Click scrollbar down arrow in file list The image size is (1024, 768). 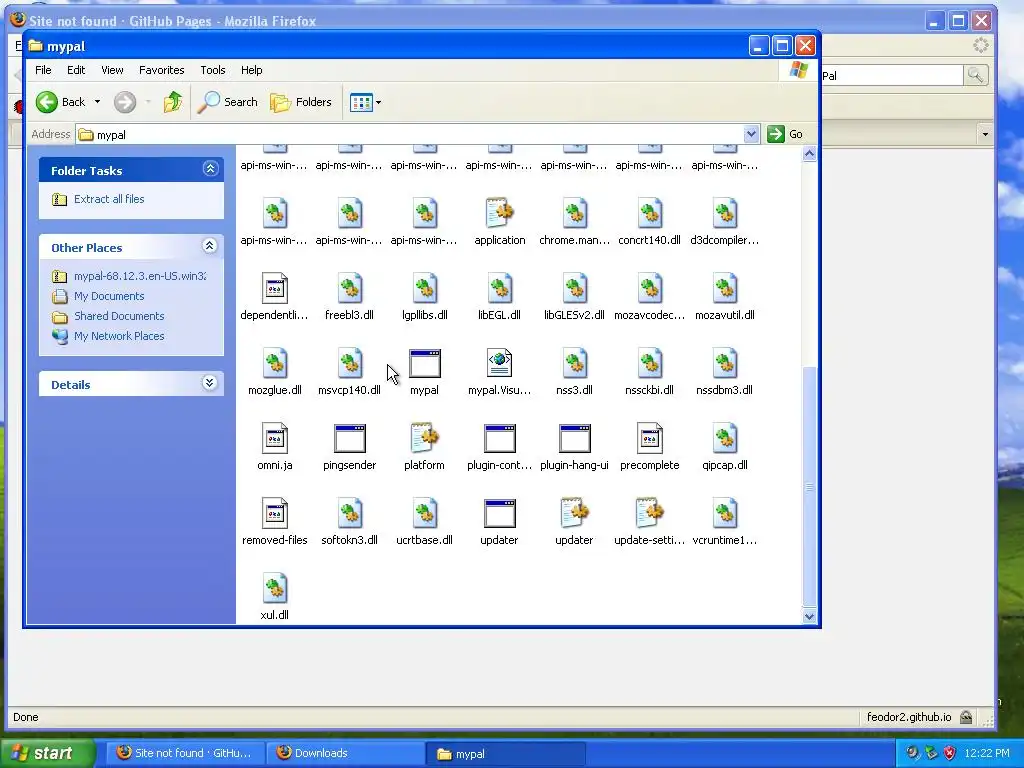pos(809,616)
